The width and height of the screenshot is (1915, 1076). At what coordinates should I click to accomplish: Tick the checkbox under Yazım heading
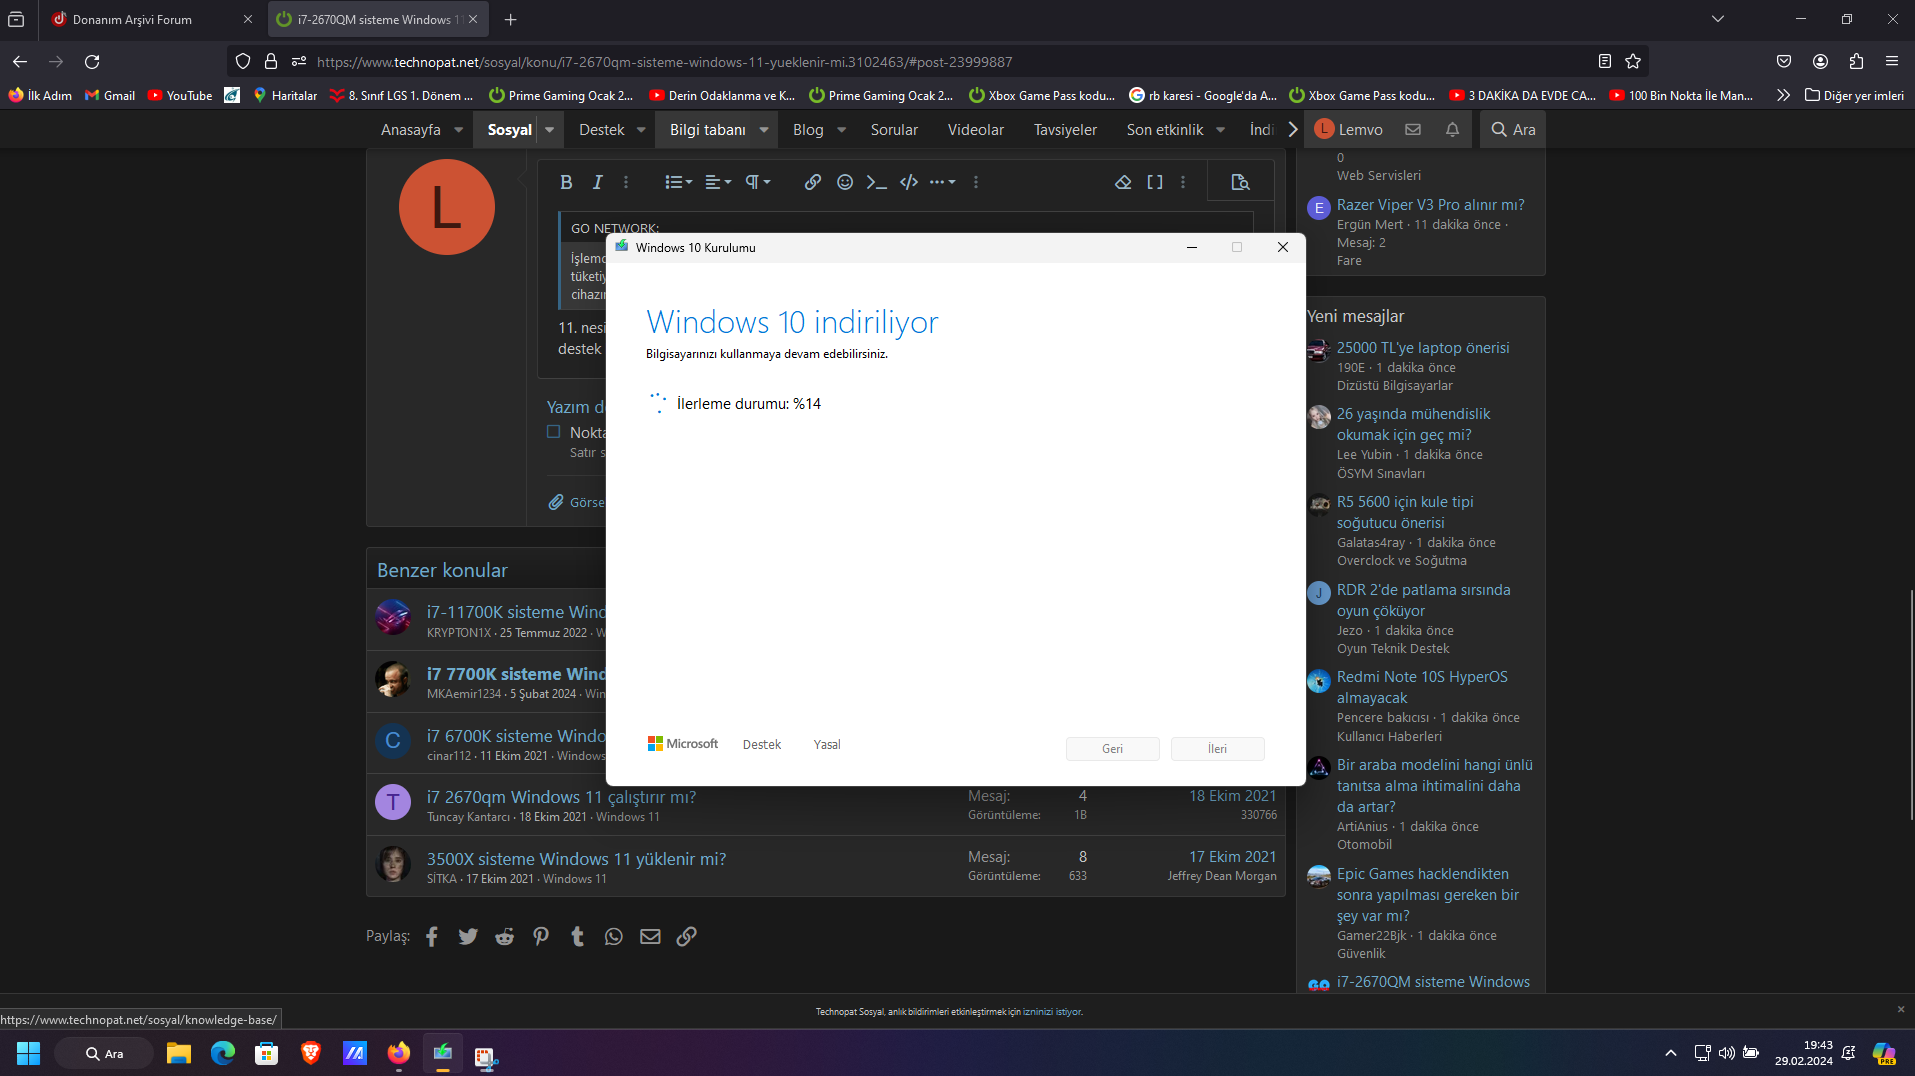(x=553, y=432)
